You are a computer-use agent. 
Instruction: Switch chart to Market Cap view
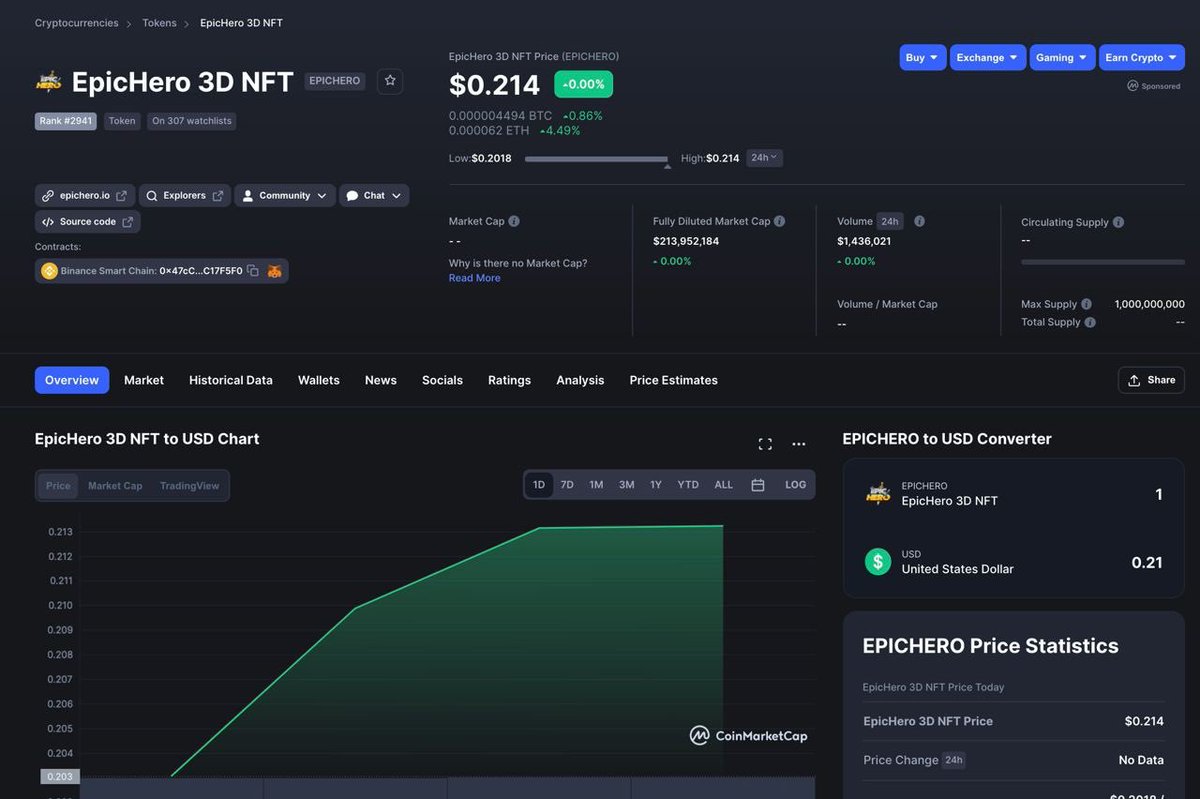tap(115, 486)
